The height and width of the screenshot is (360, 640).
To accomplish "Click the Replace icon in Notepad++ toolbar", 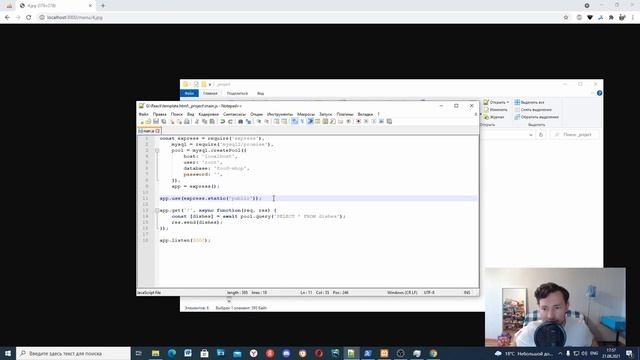I will [x=248, y=122].
